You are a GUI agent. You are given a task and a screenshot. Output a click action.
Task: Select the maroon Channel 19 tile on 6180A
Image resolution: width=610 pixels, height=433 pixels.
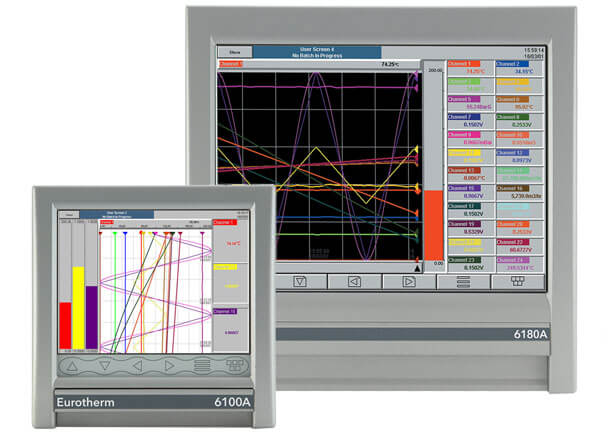(x=471, y=228)
